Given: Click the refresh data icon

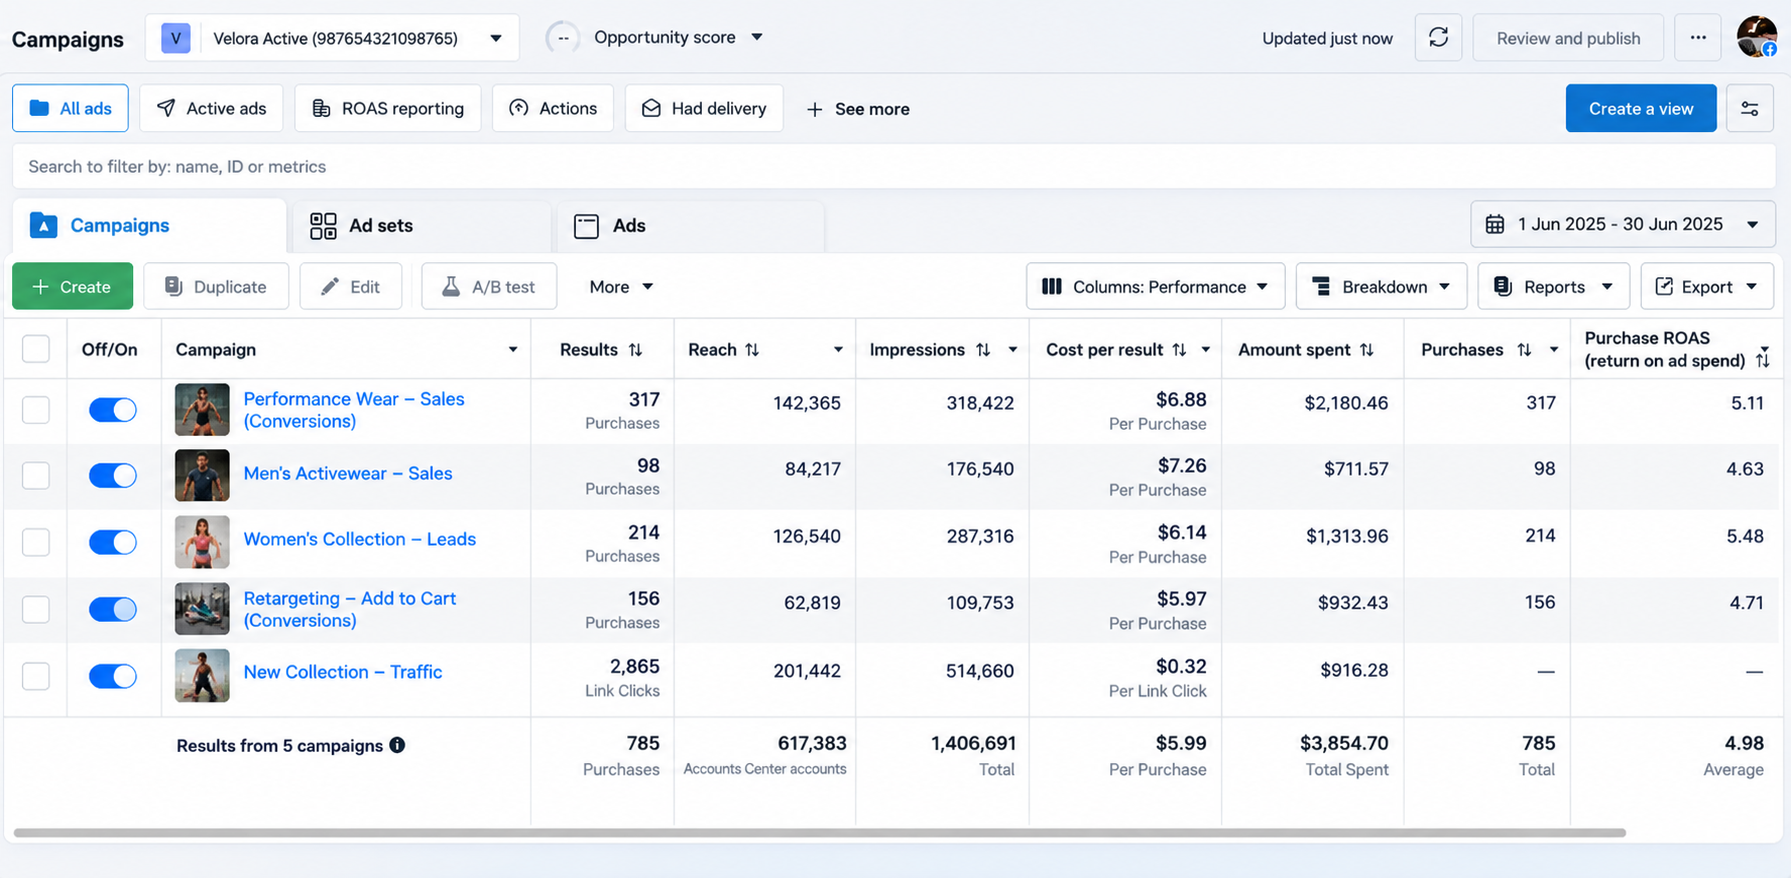Looking at the screenshot, I should 1438,38.
